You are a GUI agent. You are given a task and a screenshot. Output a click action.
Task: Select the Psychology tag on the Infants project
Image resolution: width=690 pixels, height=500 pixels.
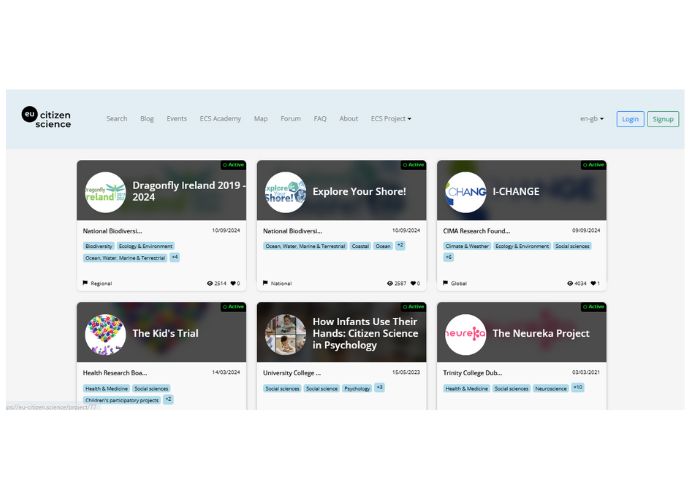357,388
